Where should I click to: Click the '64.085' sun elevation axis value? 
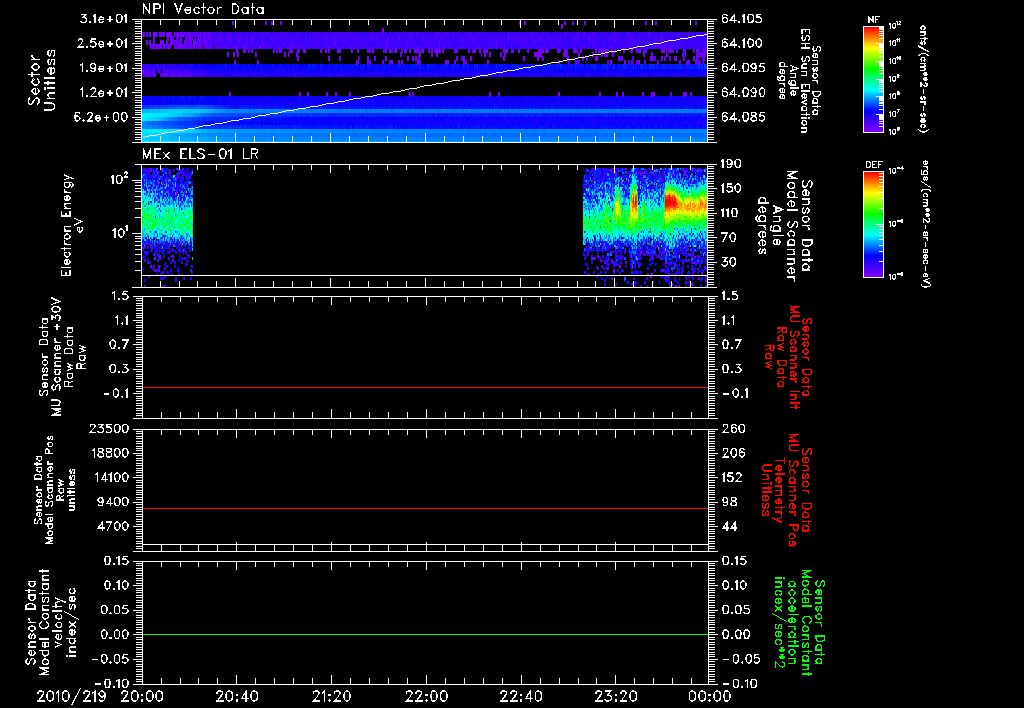[x=741, y=117]
